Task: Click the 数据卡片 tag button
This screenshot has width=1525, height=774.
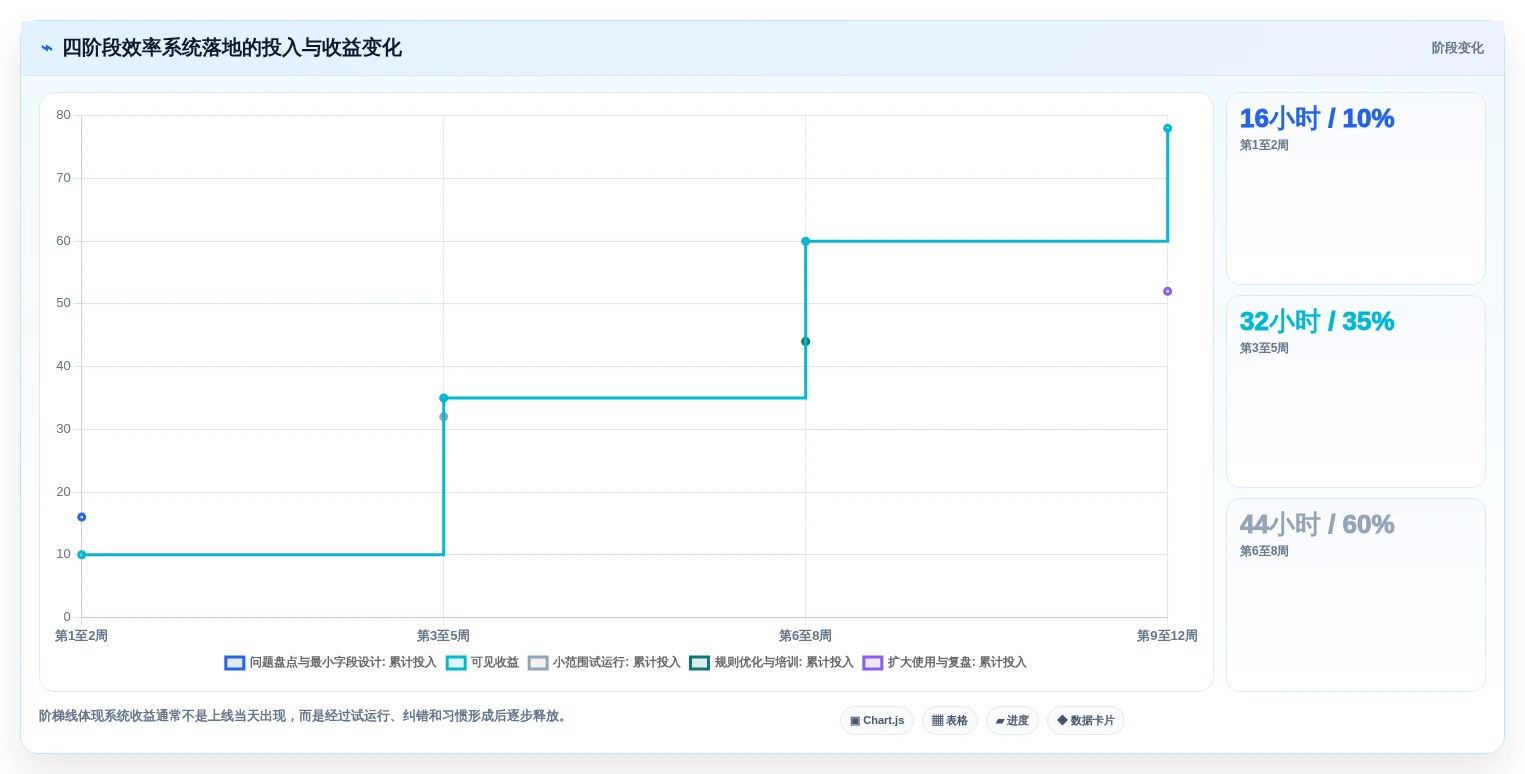Action: click(x=1086, y=720)
